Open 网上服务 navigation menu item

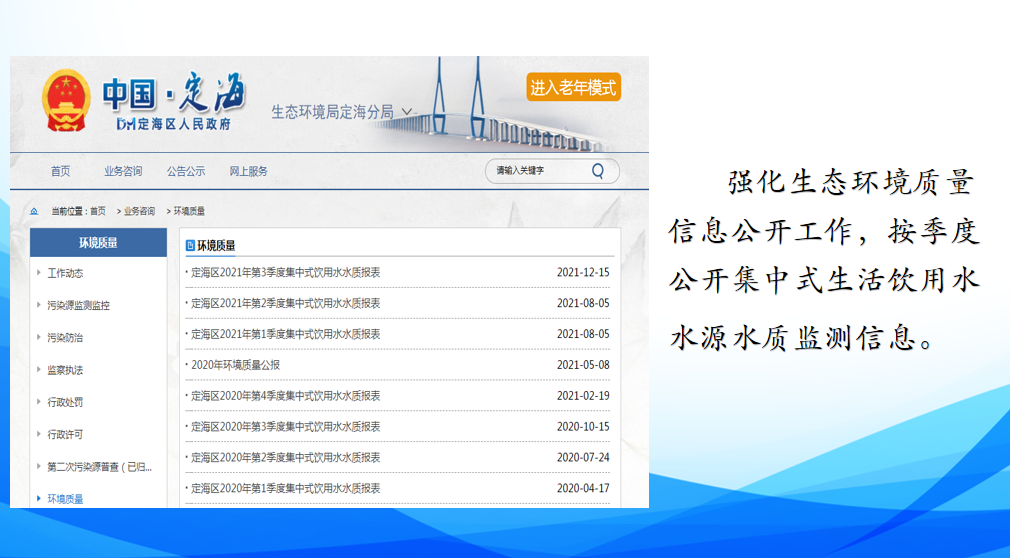pos(249,171)
